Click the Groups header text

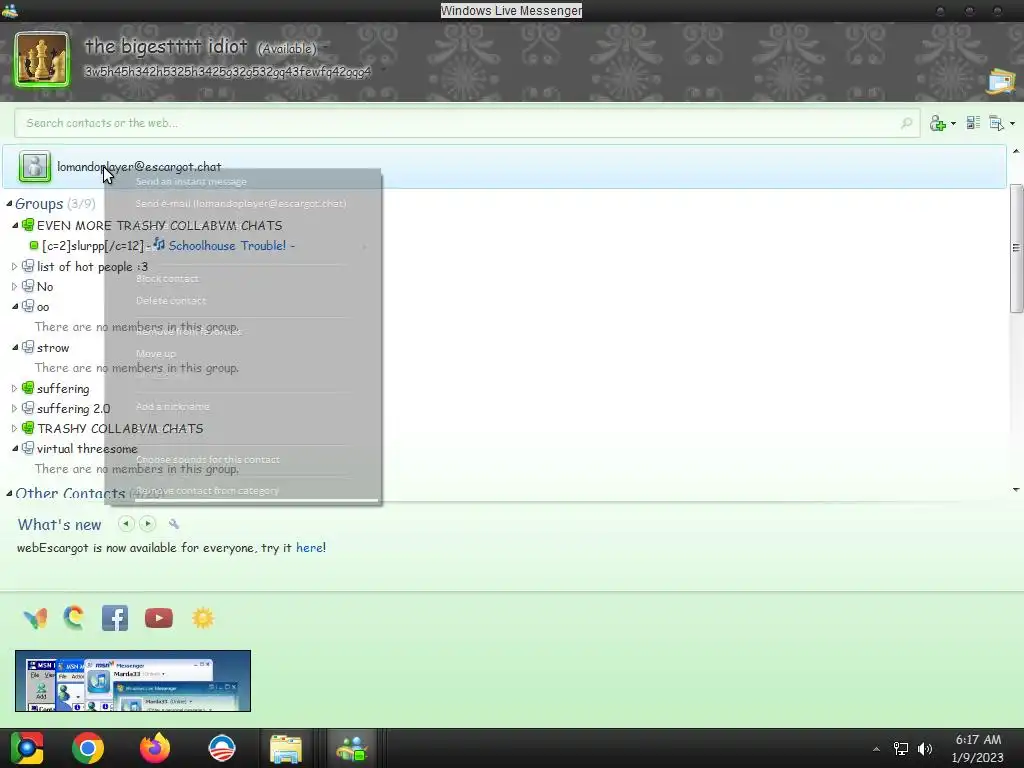(x=39, y=204)
